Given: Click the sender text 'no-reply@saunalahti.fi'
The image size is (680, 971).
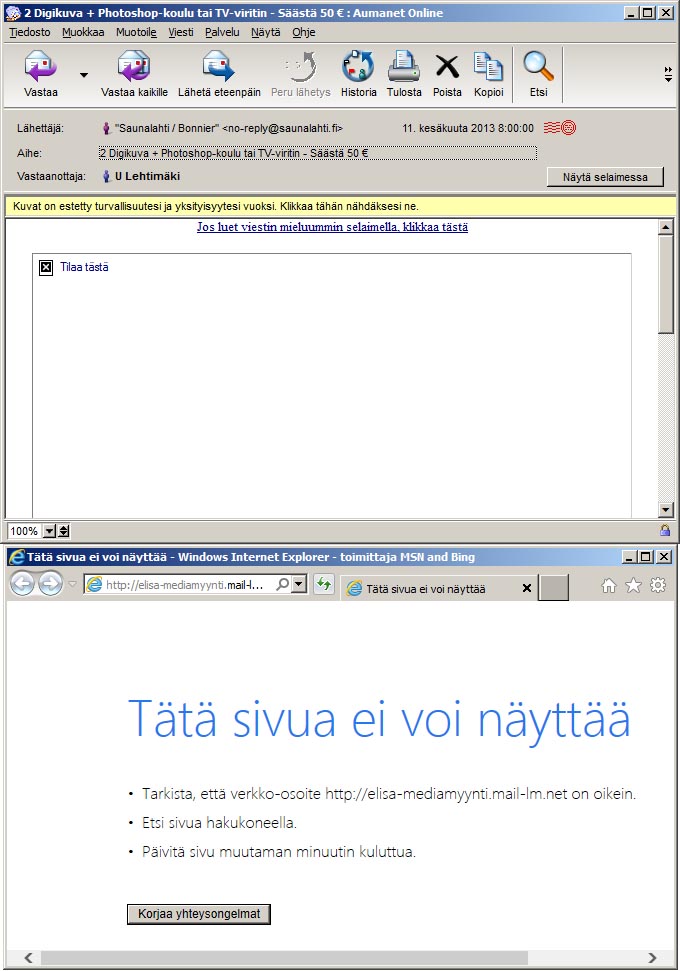Looking at the screenshot, I should [282, 128].
